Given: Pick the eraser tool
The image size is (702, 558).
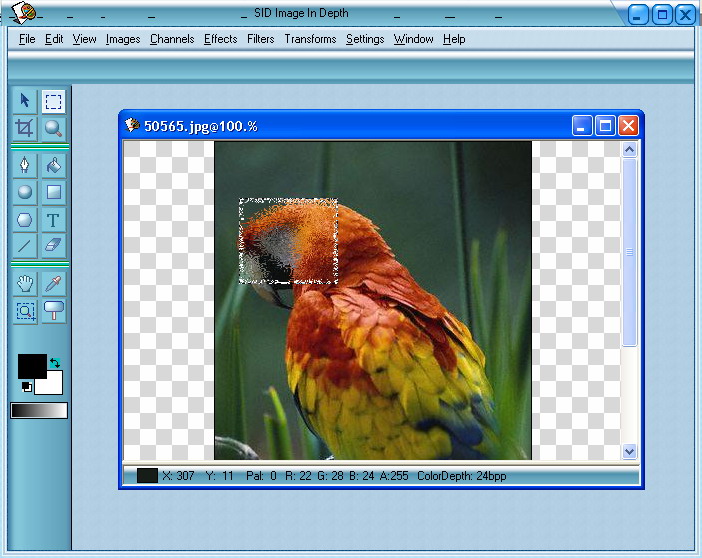Looking at the screenshot, I should (54, 245).
